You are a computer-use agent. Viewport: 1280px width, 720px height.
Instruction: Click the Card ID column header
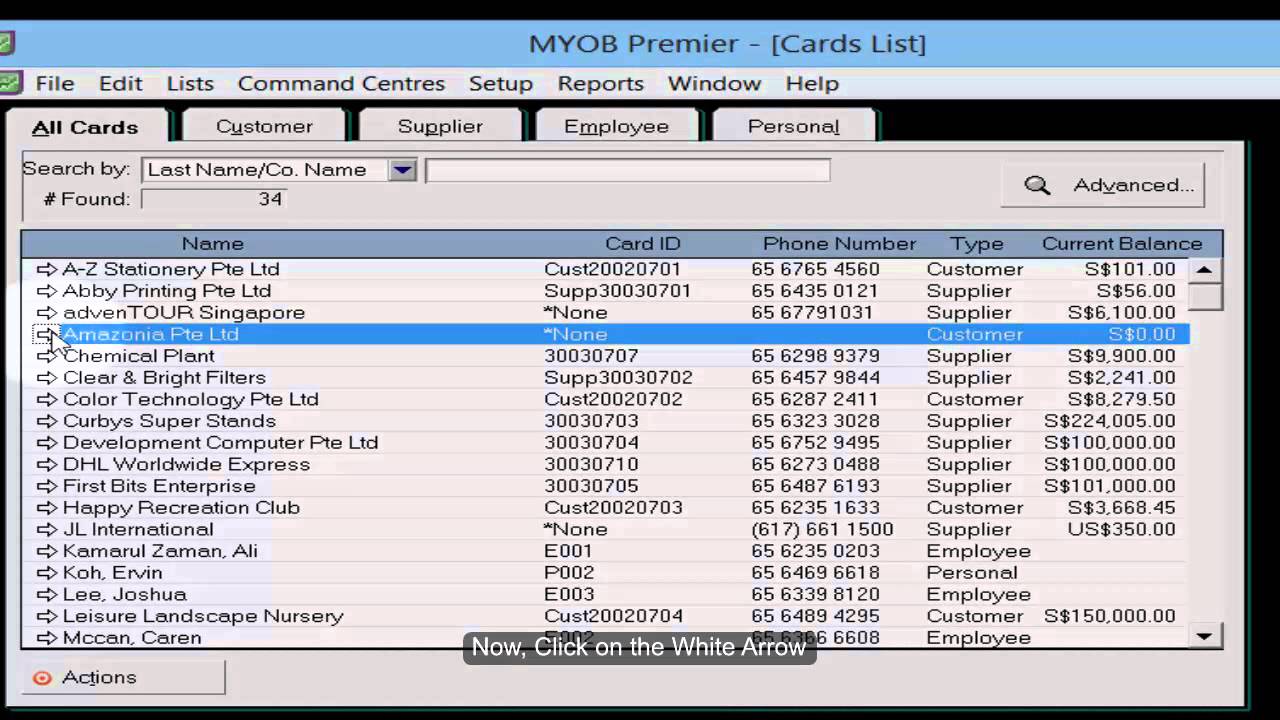click(643, 244)
